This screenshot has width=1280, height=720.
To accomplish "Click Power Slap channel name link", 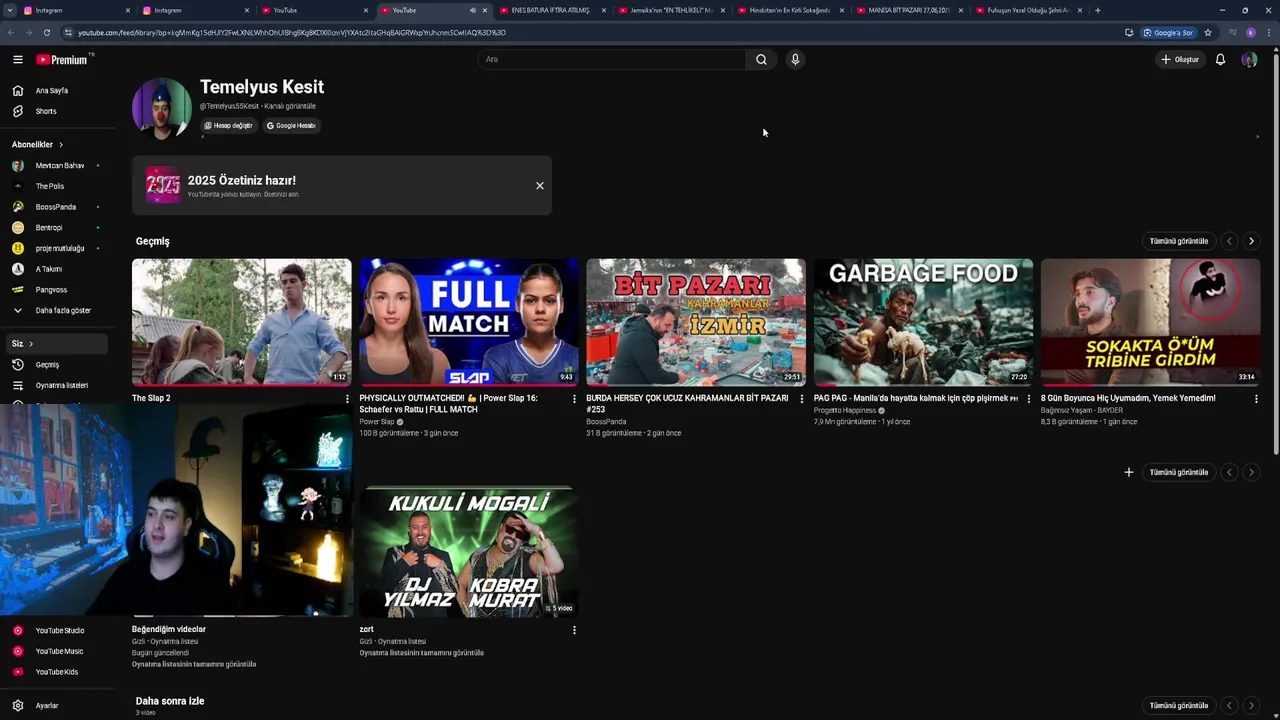I will pyautogui.click(x=377, y=422).
